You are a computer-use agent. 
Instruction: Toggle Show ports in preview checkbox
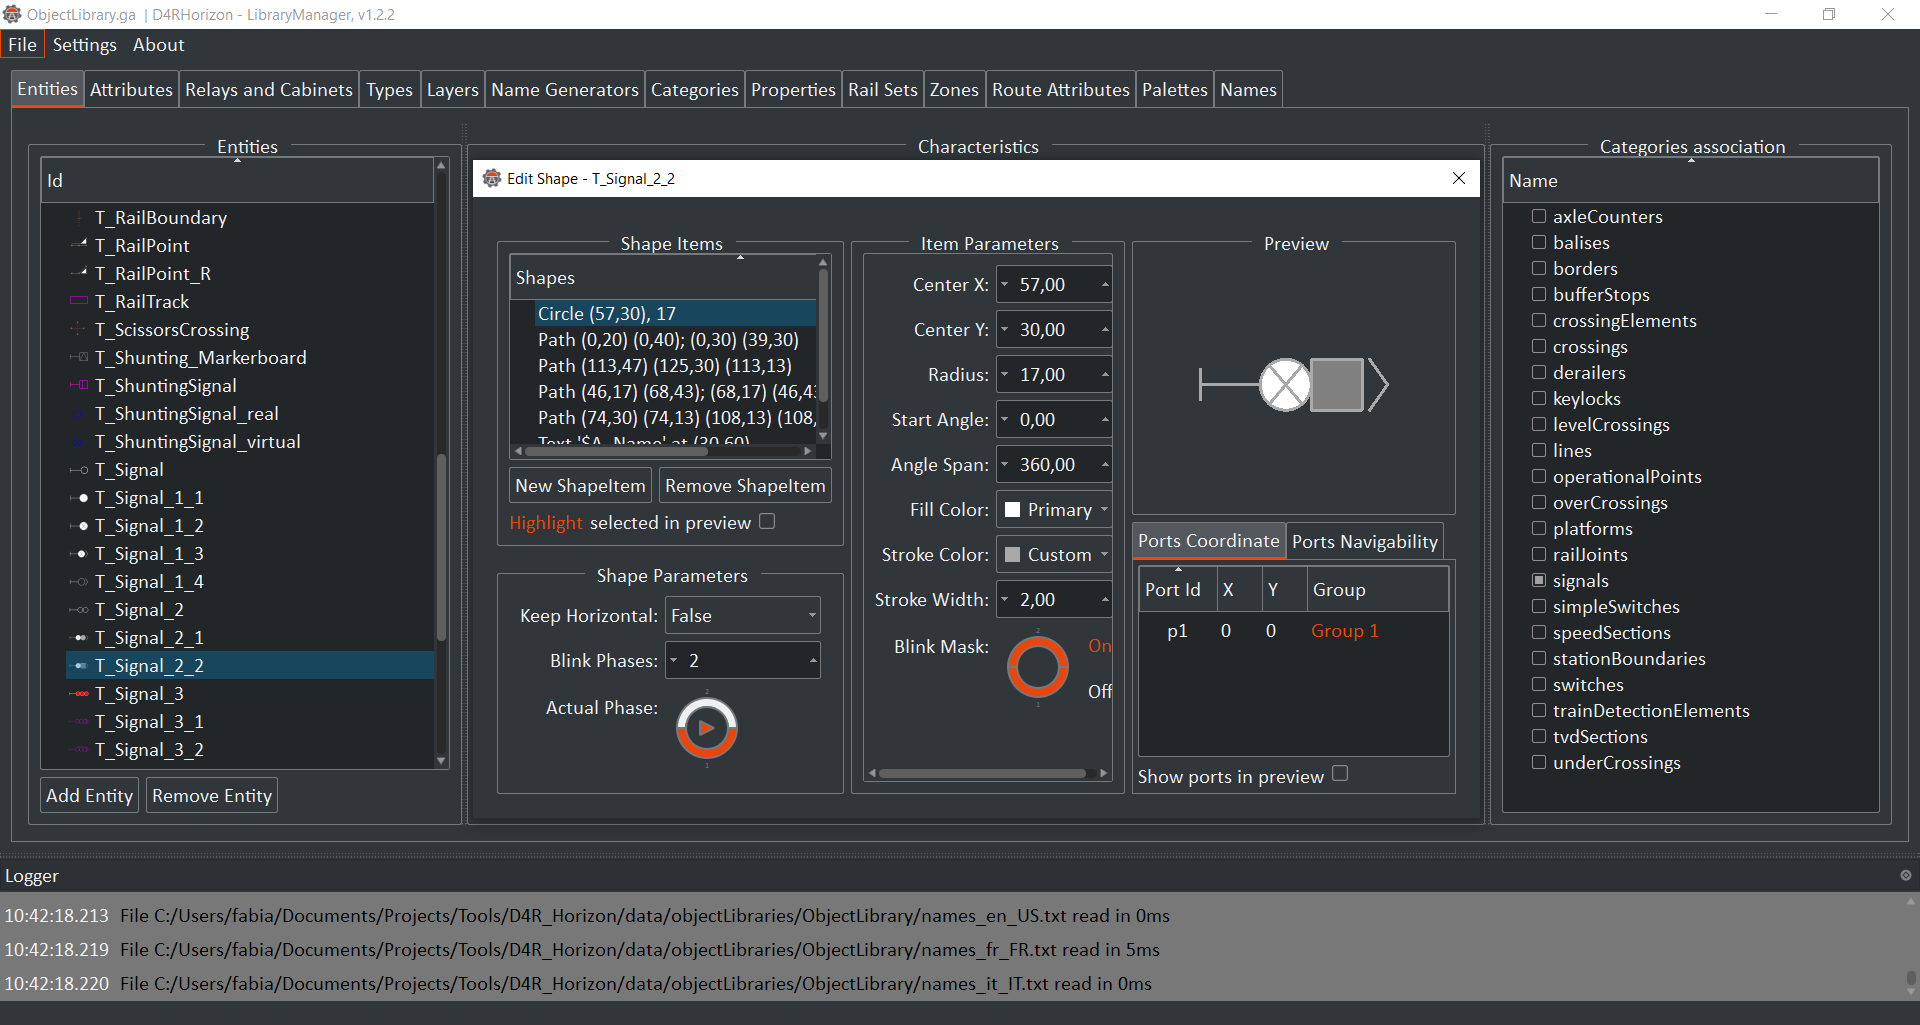click(1340, 774)
